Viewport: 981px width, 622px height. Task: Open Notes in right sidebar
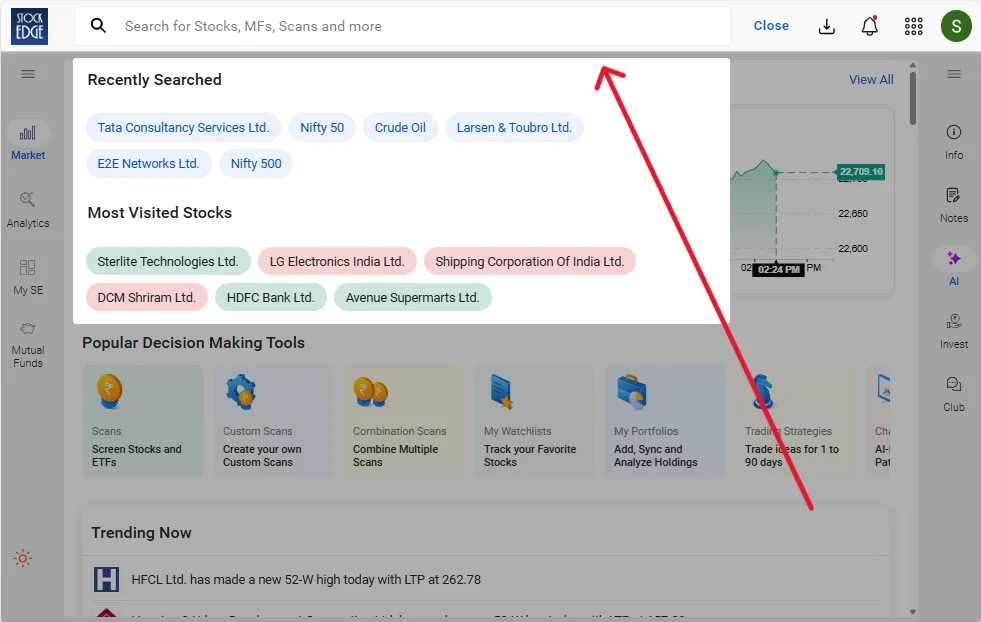click(x=953, y=205)
